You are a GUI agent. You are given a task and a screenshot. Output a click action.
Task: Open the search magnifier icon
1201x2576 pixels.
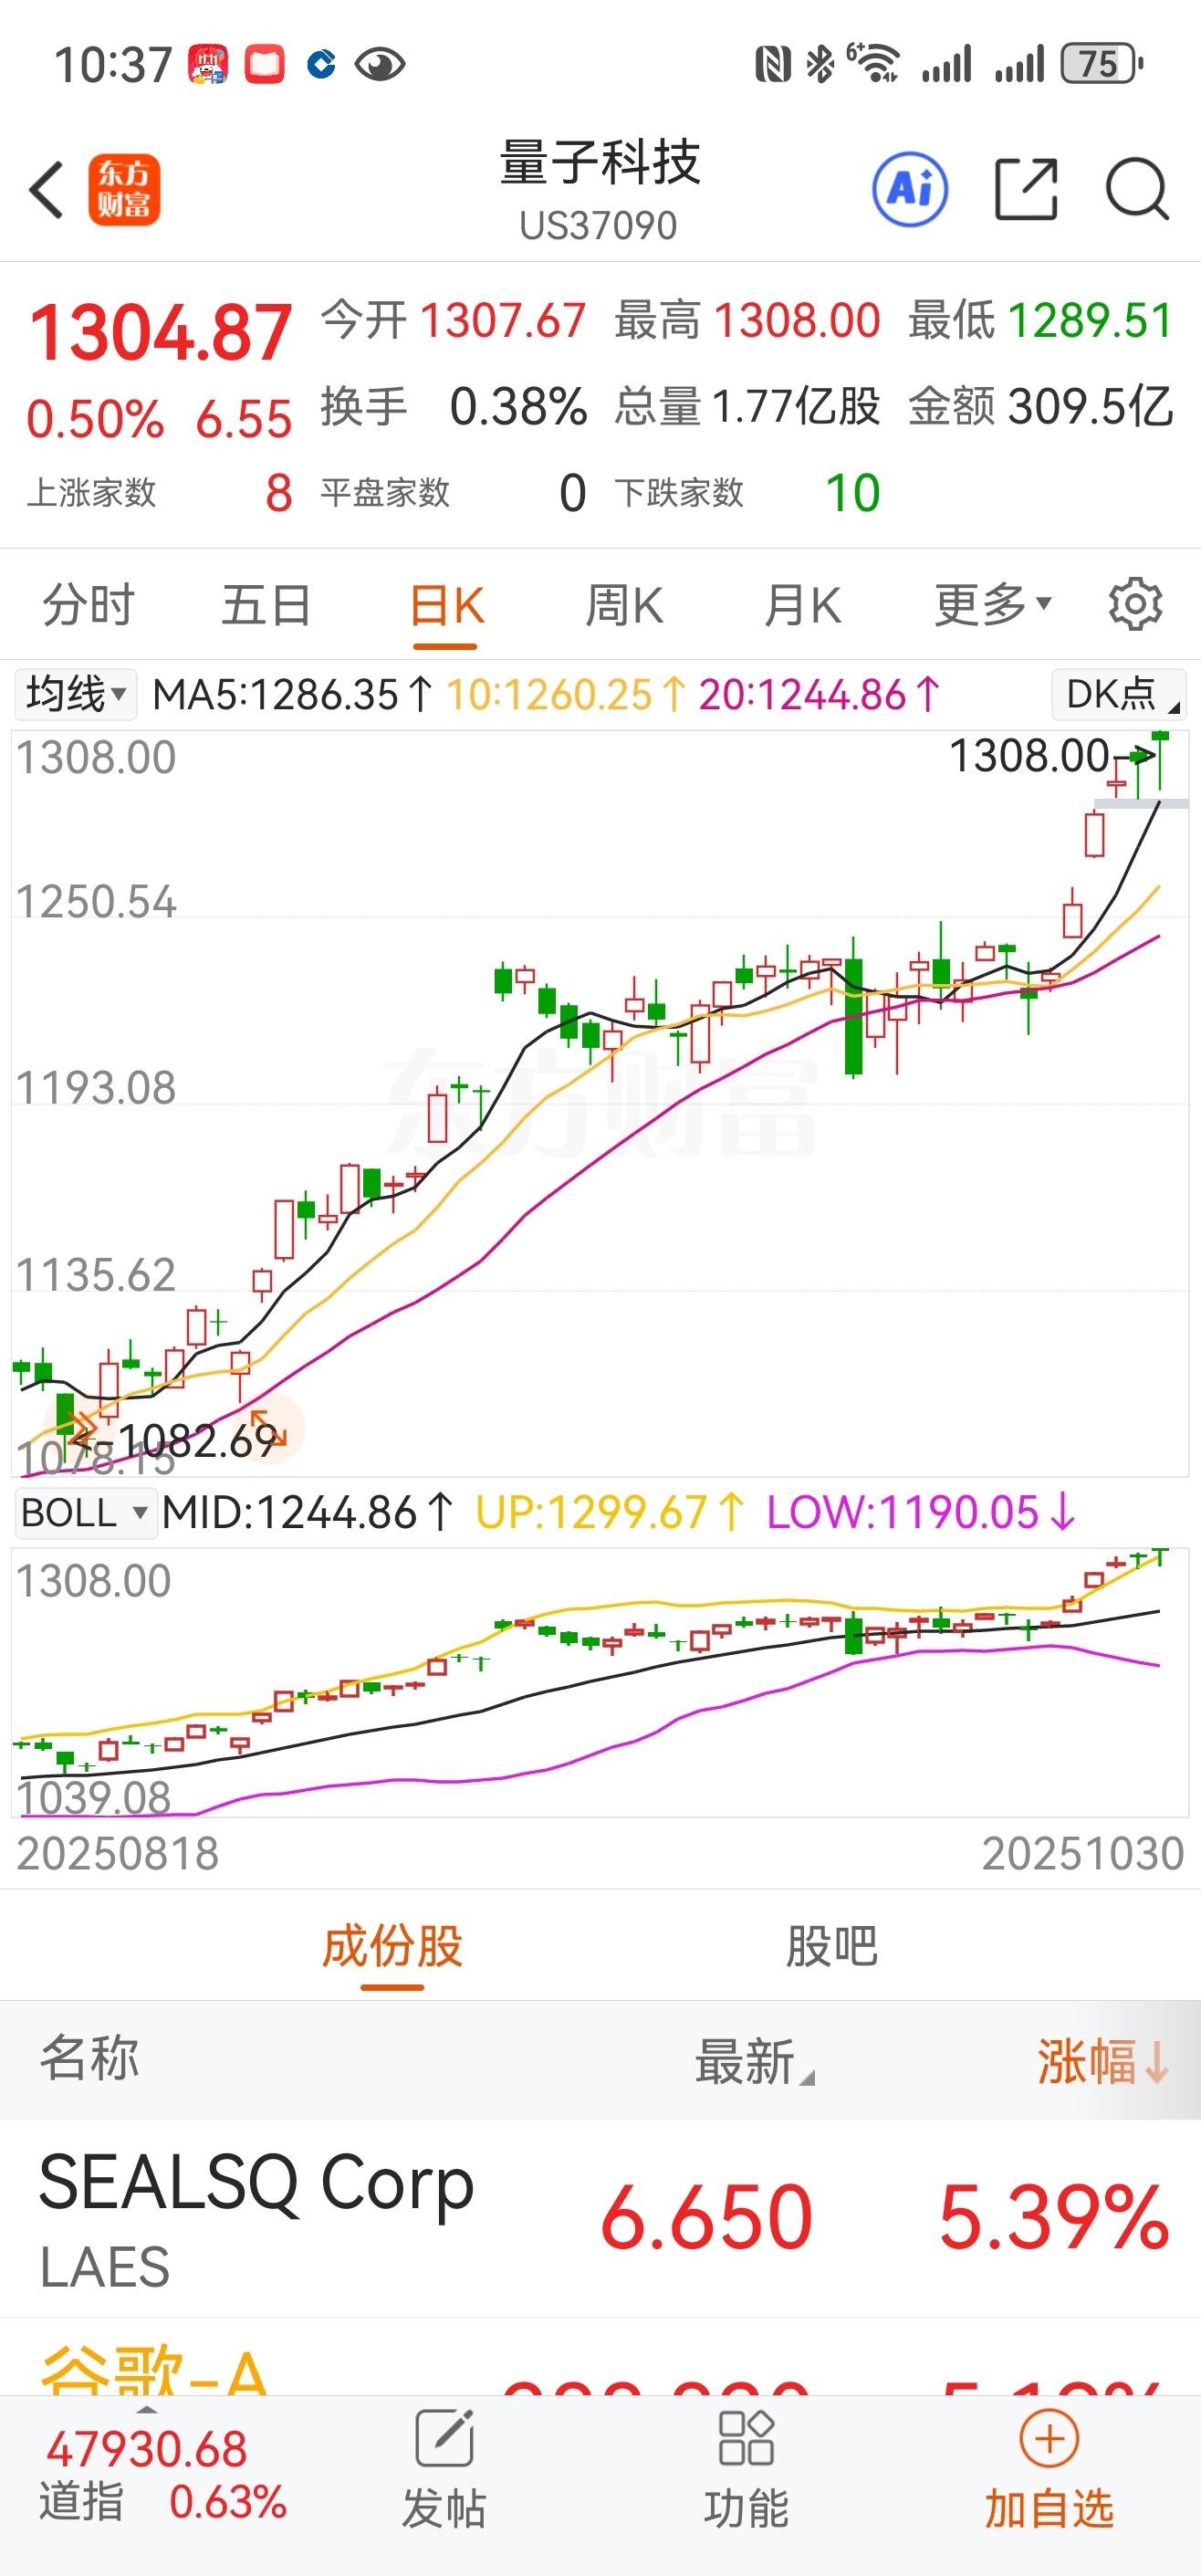tap(1137, 189)
